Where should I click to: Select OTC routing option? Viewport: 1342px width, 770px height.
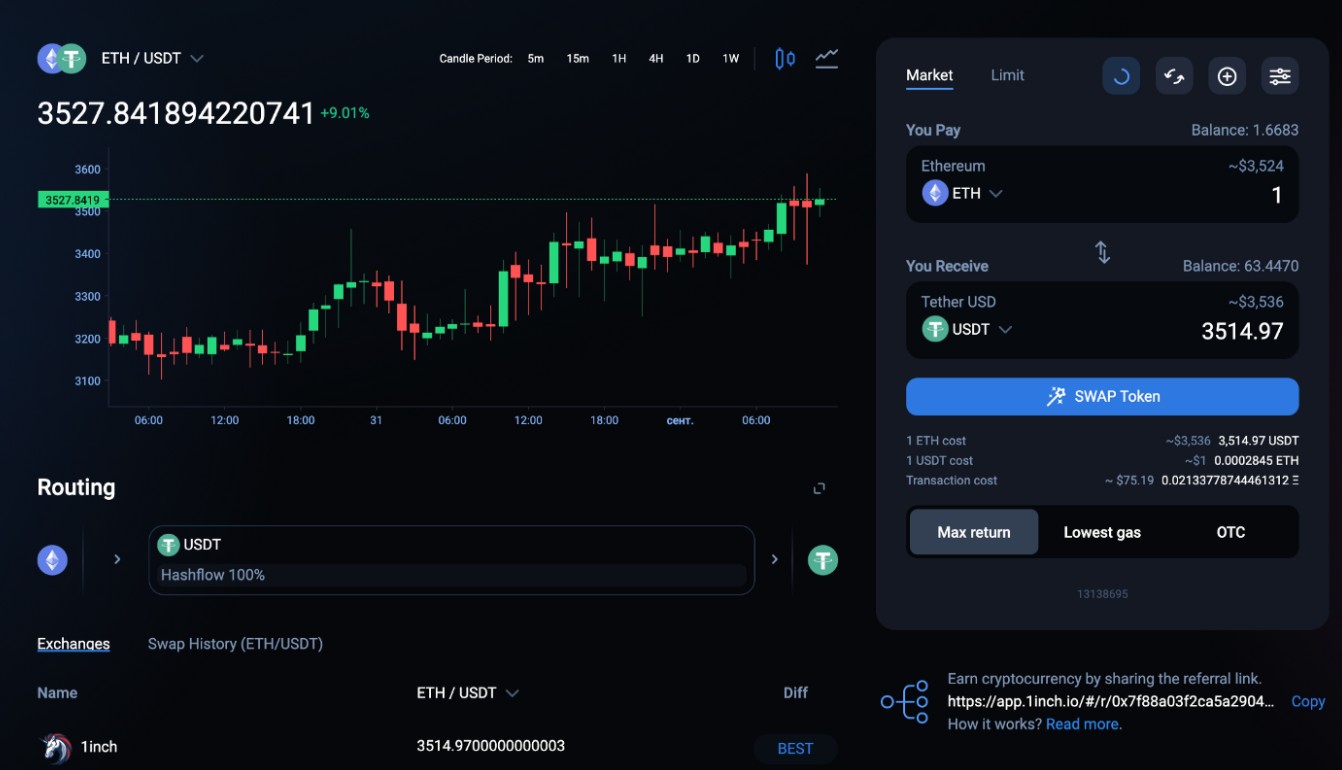pyautogui.click(x=1231, y=532)
